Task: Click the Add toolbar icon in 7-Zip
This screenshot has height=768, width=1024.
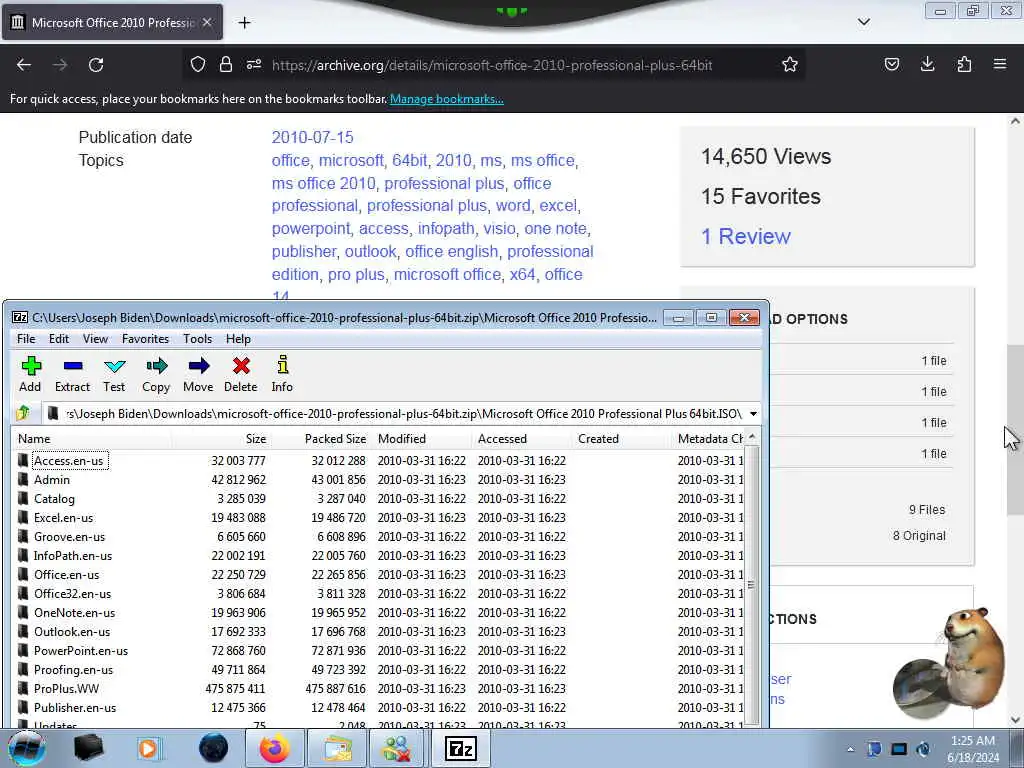Action: pos(30,374)
